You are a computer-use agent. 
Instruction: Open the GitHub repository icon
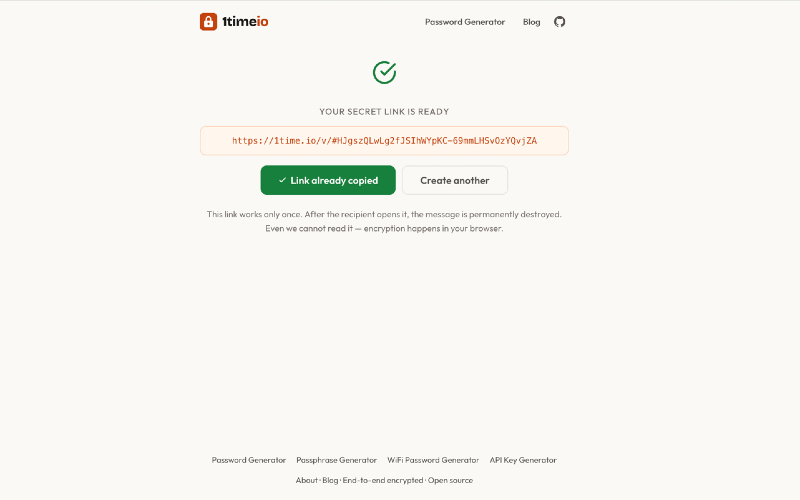click(x=560, y=22)
